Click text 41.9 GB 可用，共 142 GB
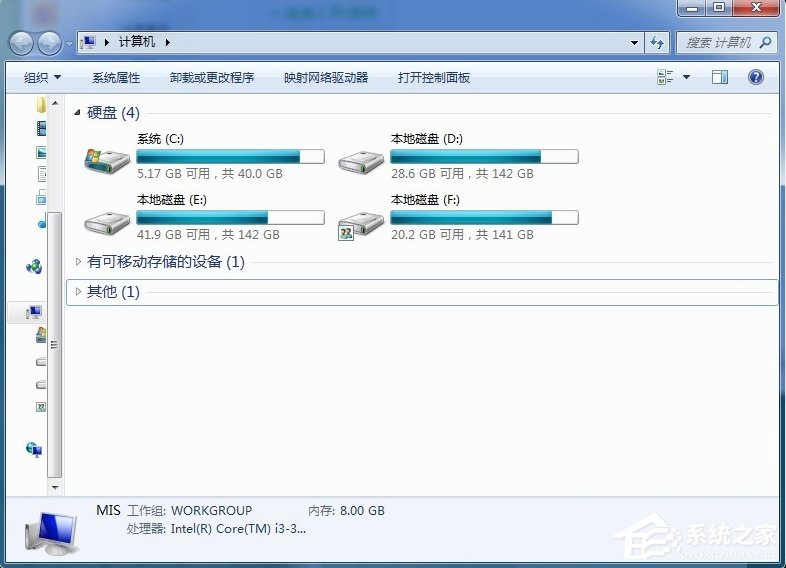786x568 pixels. tap(209, 235)
